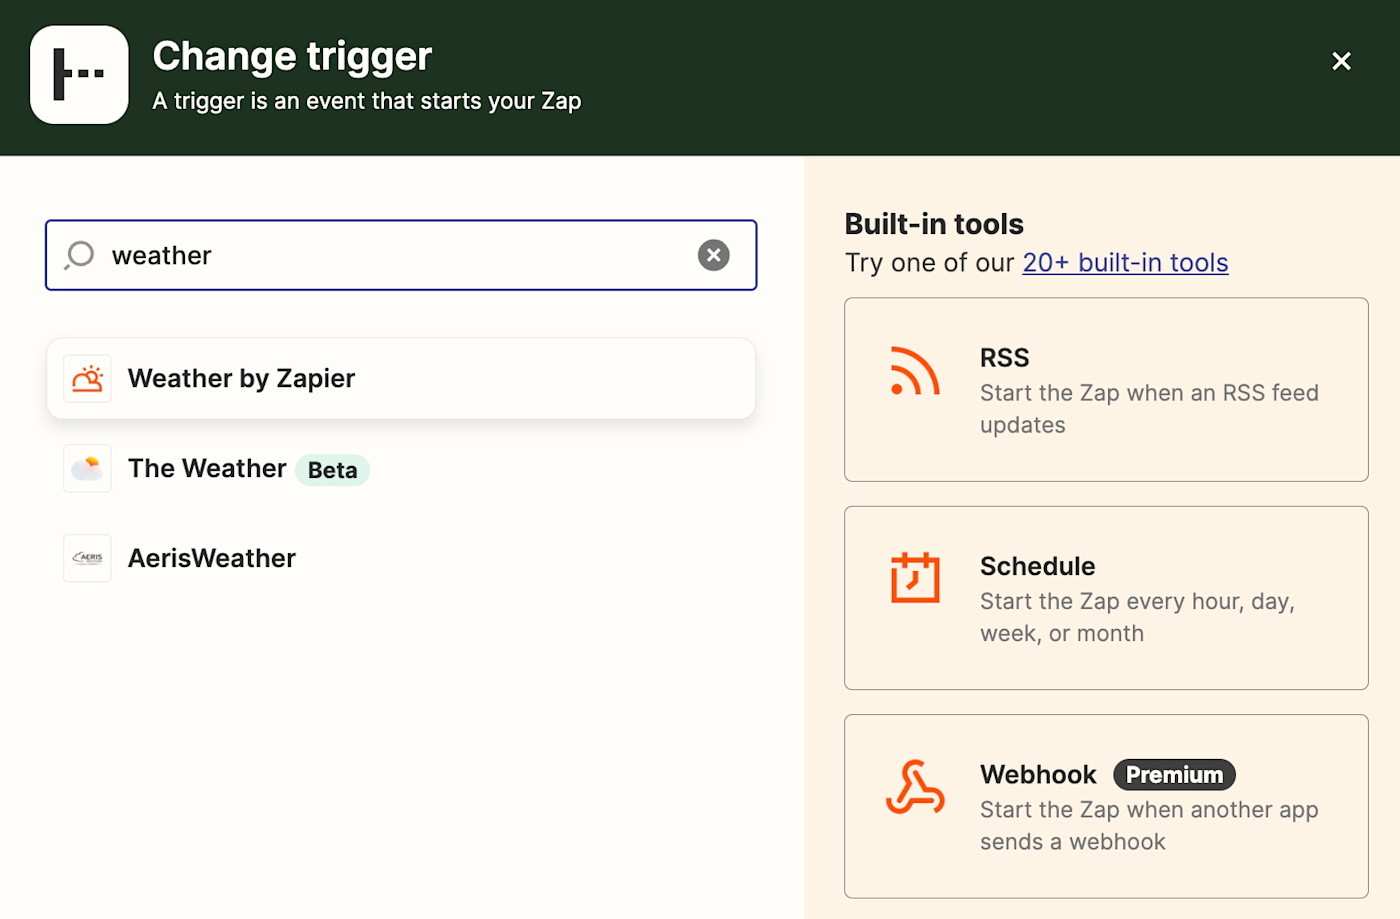Select Weather by Zapier from results
This screenshot has width=1400, height=919.
[401, 379]
